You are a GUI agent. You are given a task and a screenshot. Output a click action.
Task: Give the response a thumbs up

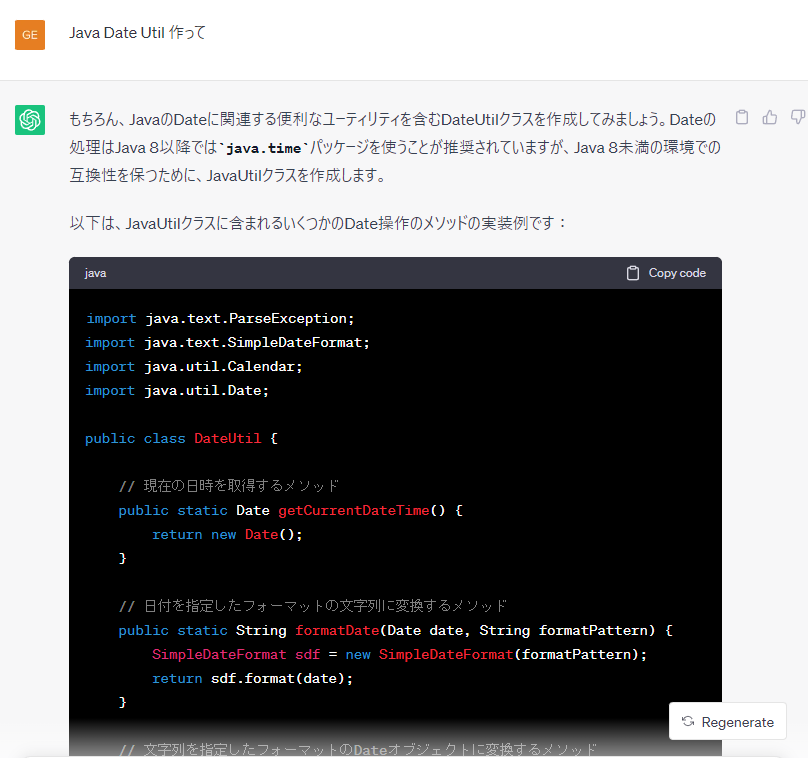pyautogui.click(x=770, y=118)
